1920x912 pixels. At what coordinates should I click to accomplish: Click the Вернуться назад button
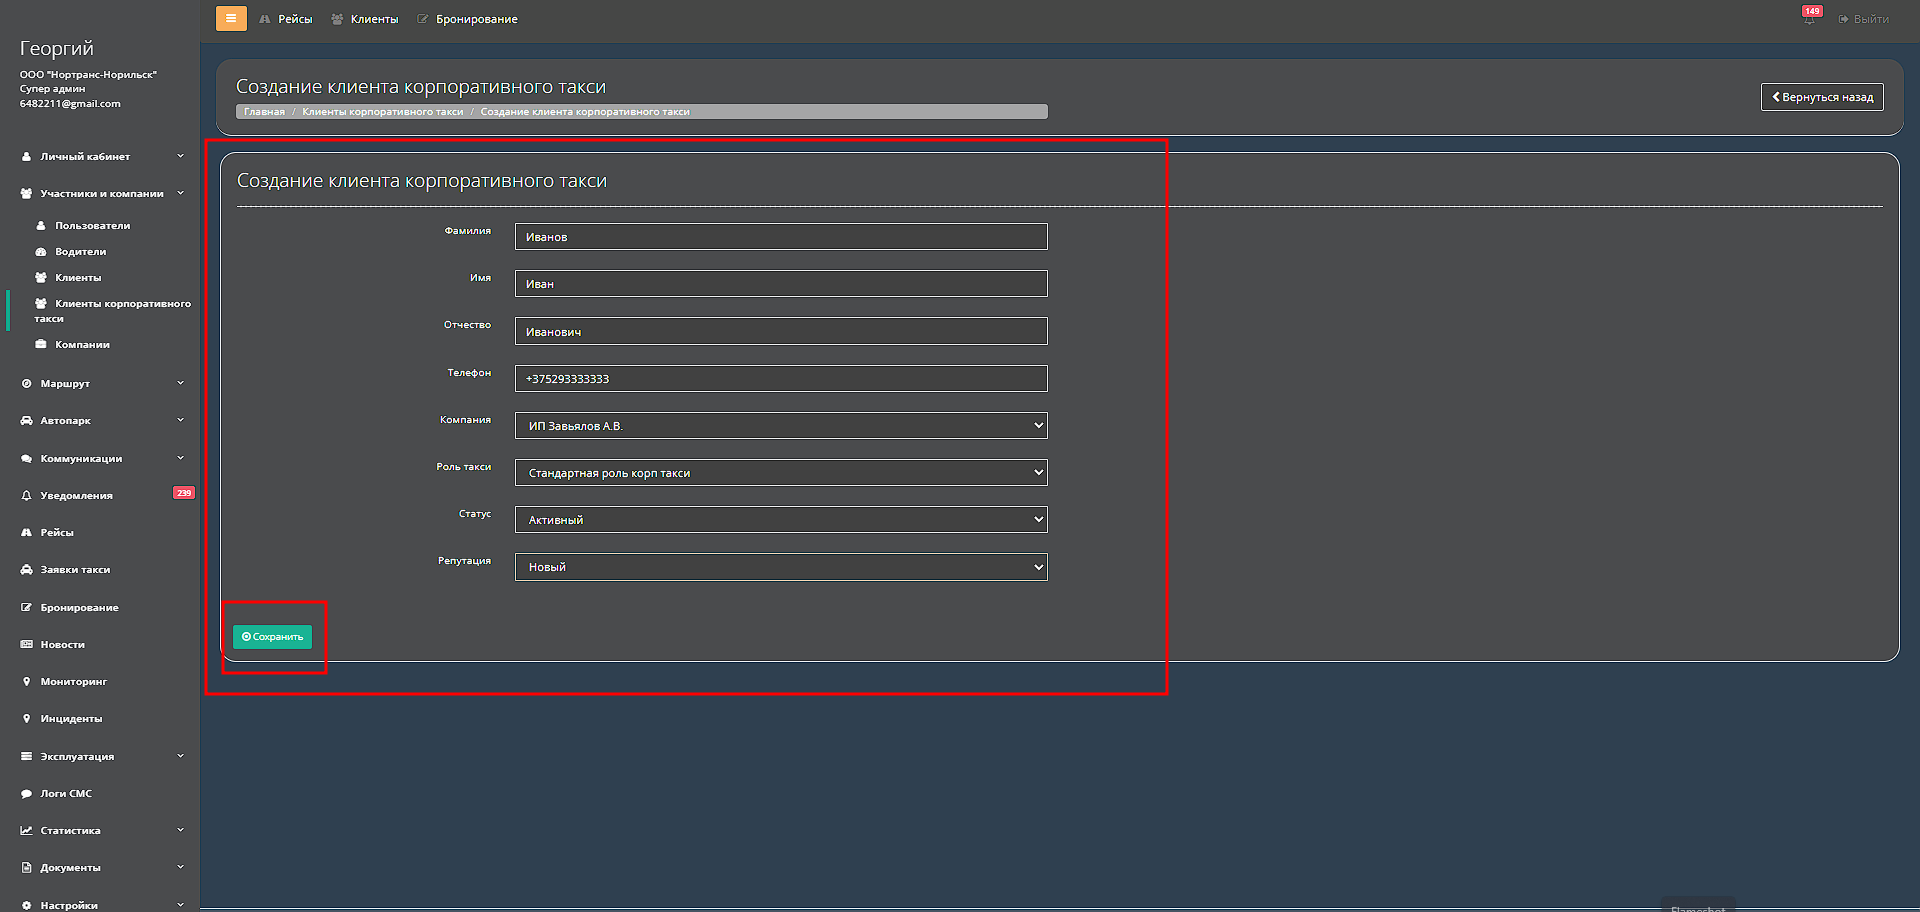tap(1821, 97)
